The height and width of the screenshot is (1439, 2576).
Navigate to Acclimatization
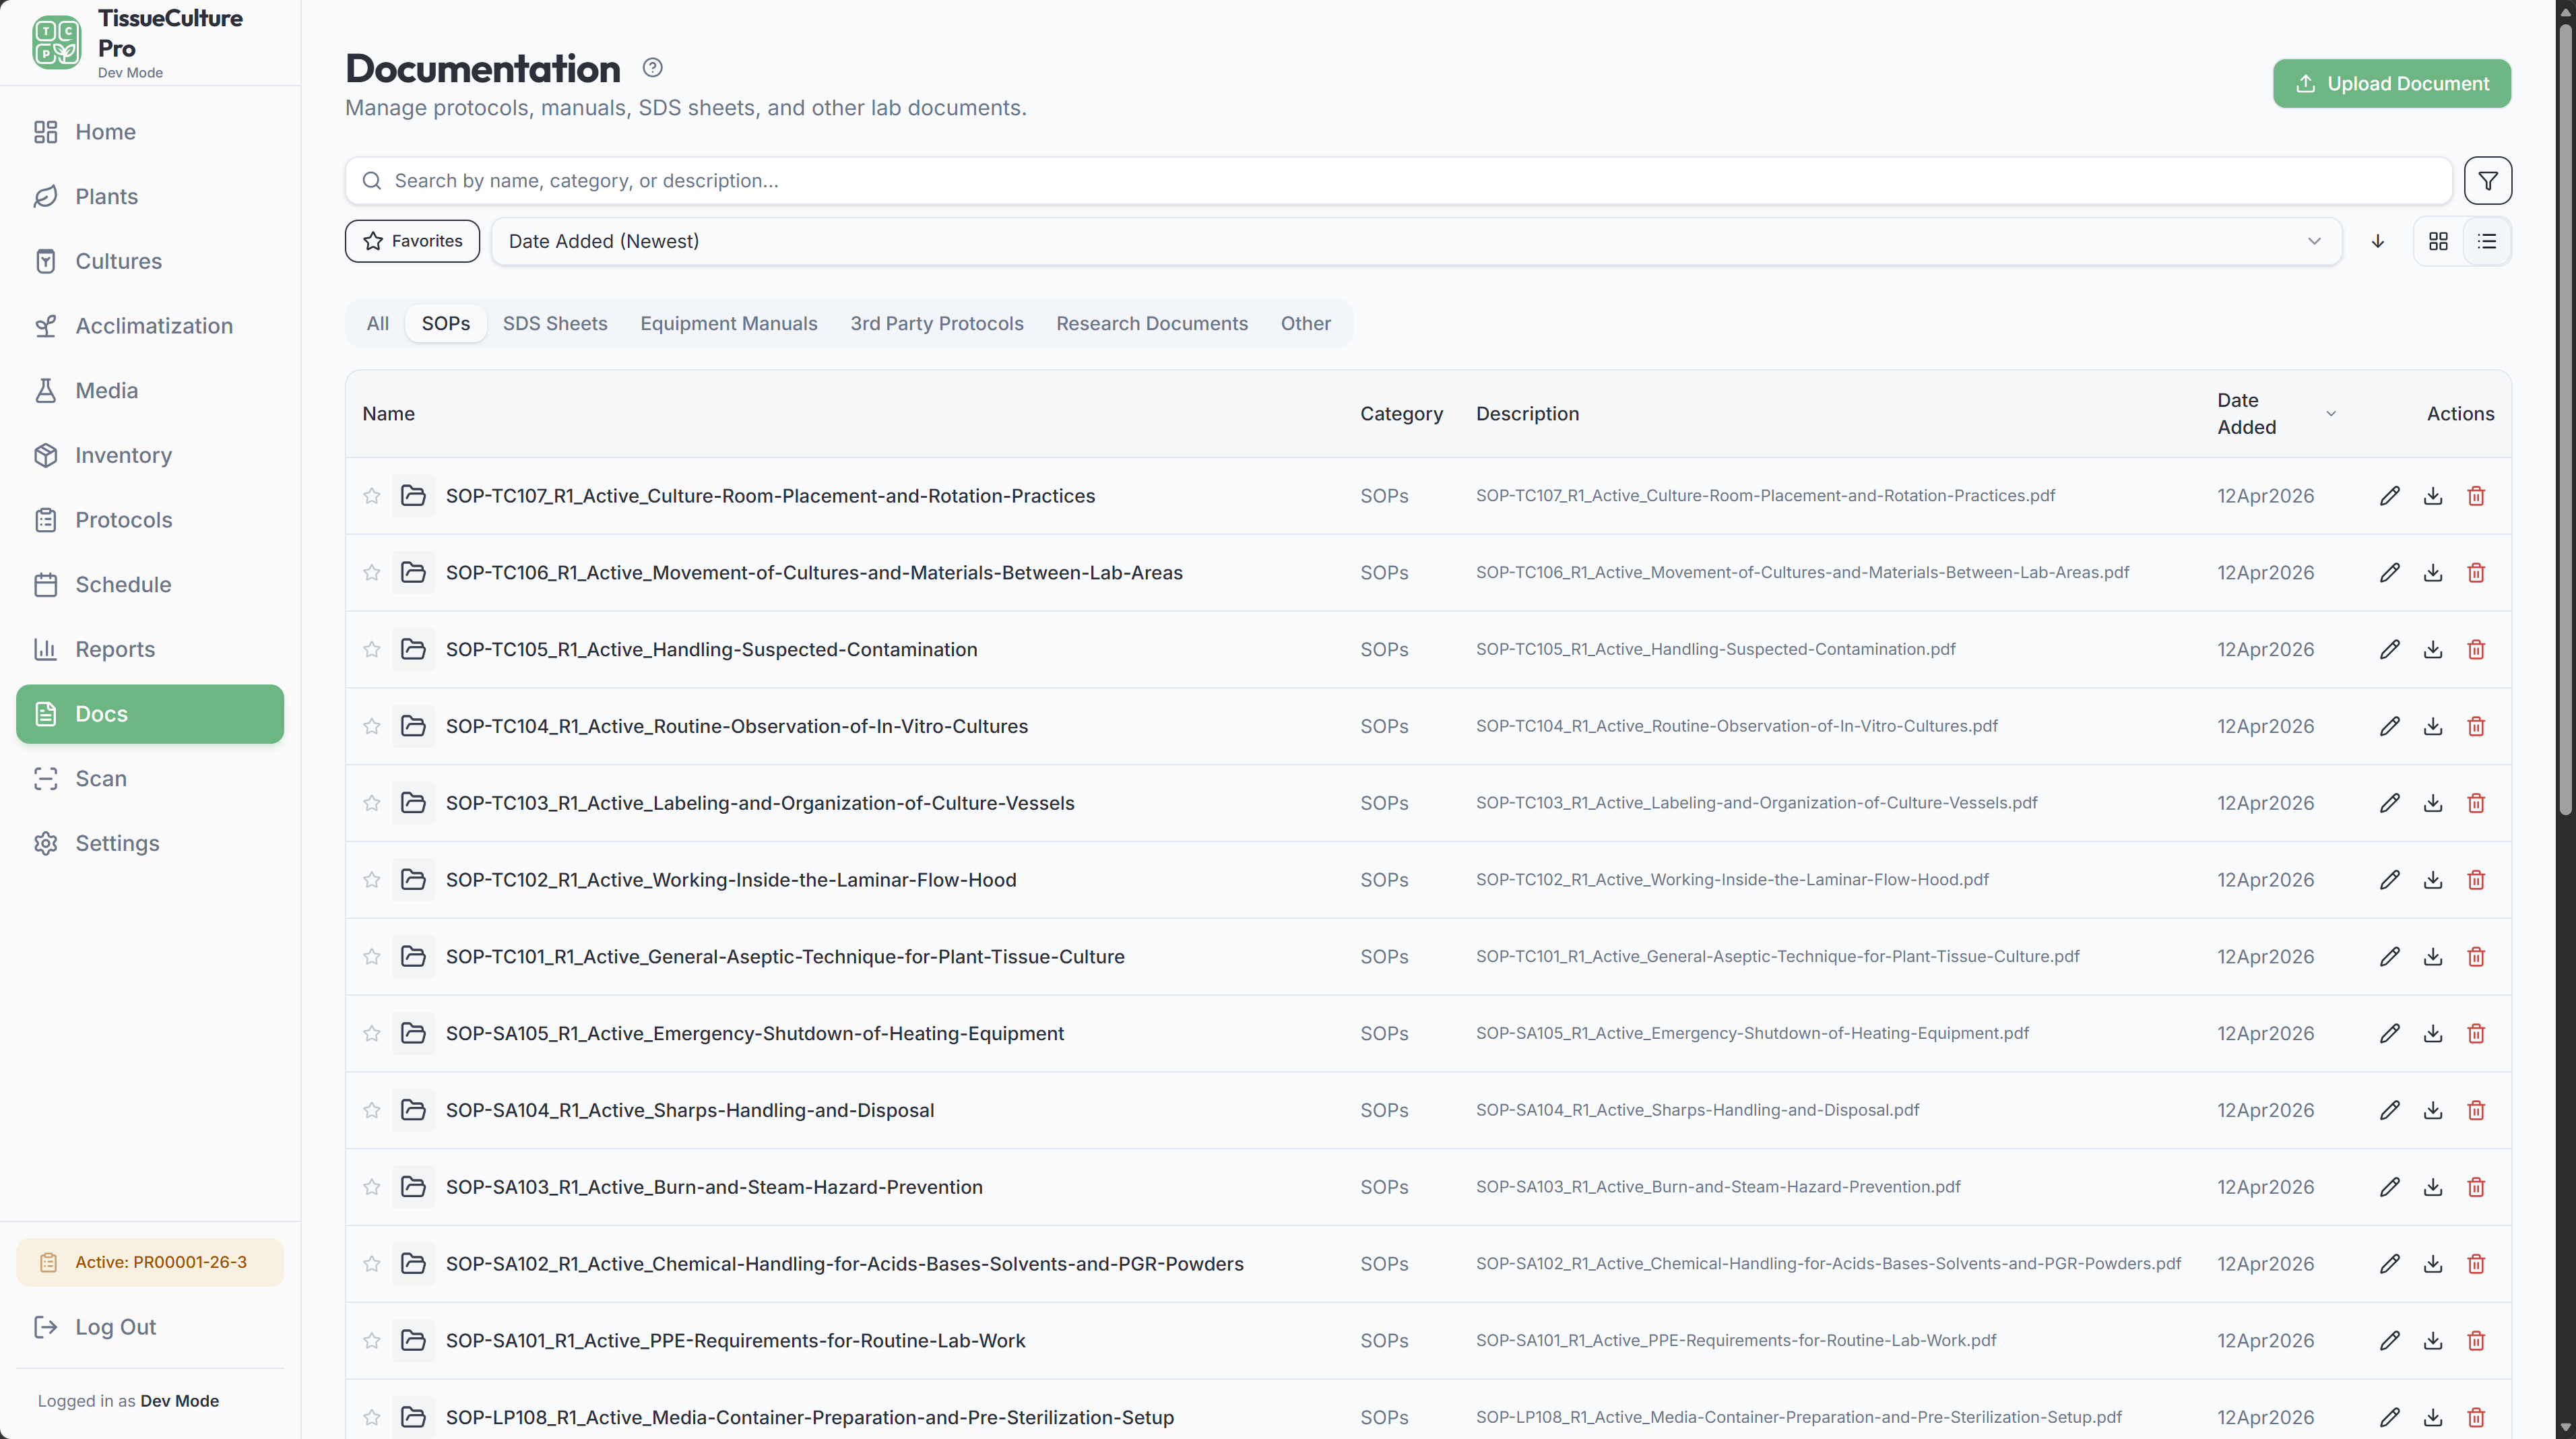[x=150, y=326]
